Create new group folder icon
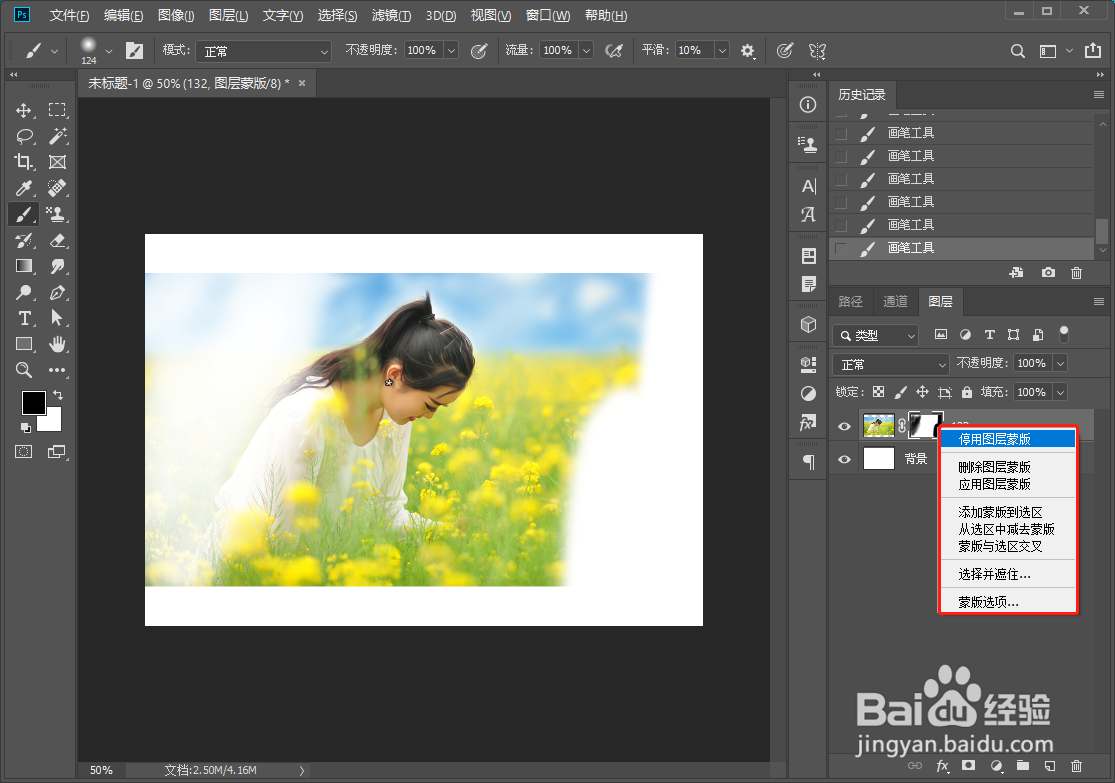 (x=1023, y=765)
